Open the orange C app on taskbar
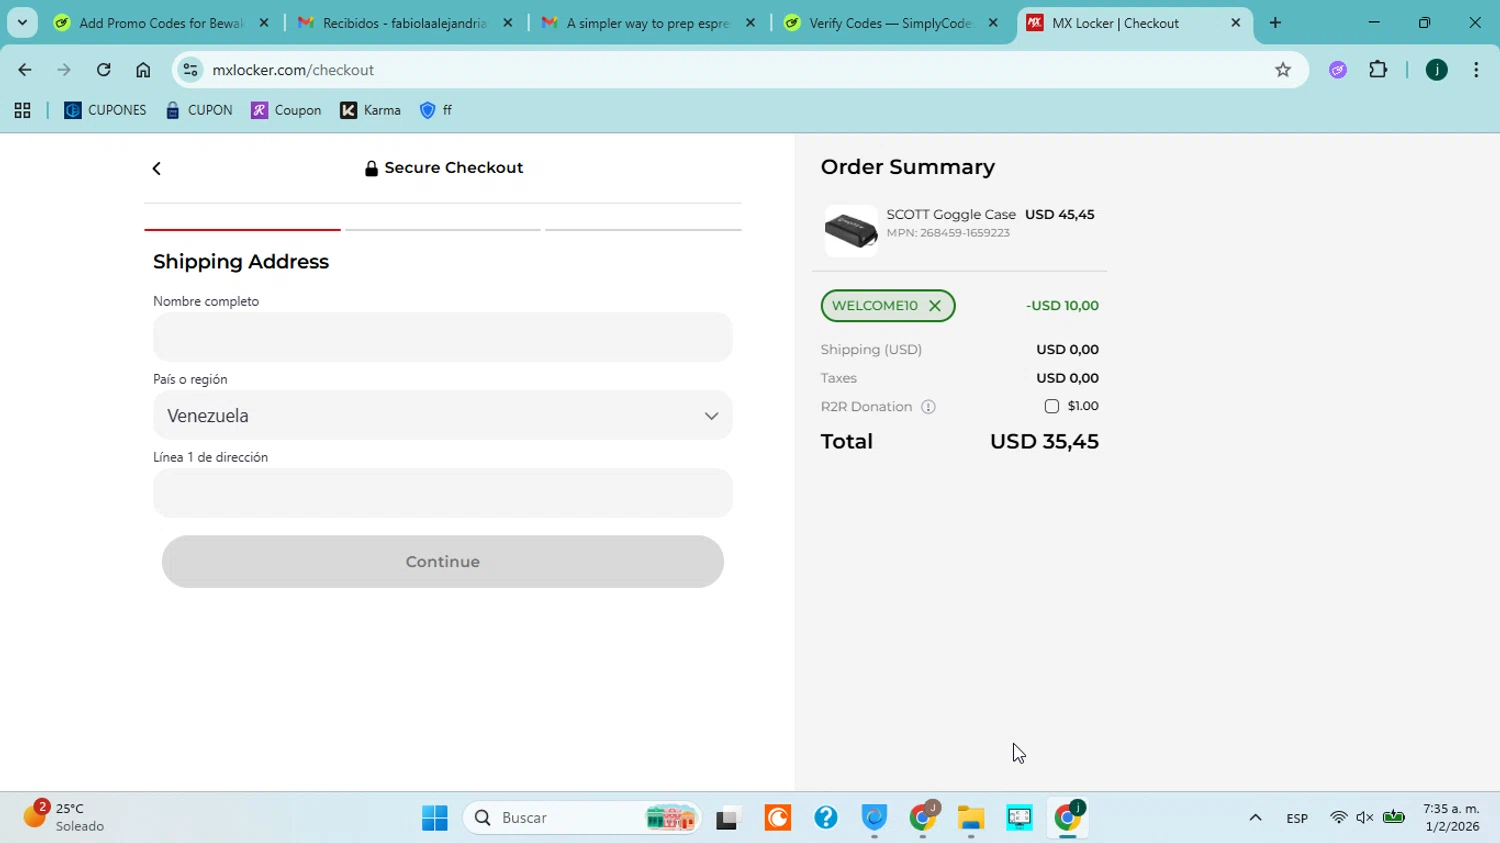This screenshot has width=1500, height=843. coord(778,818)
